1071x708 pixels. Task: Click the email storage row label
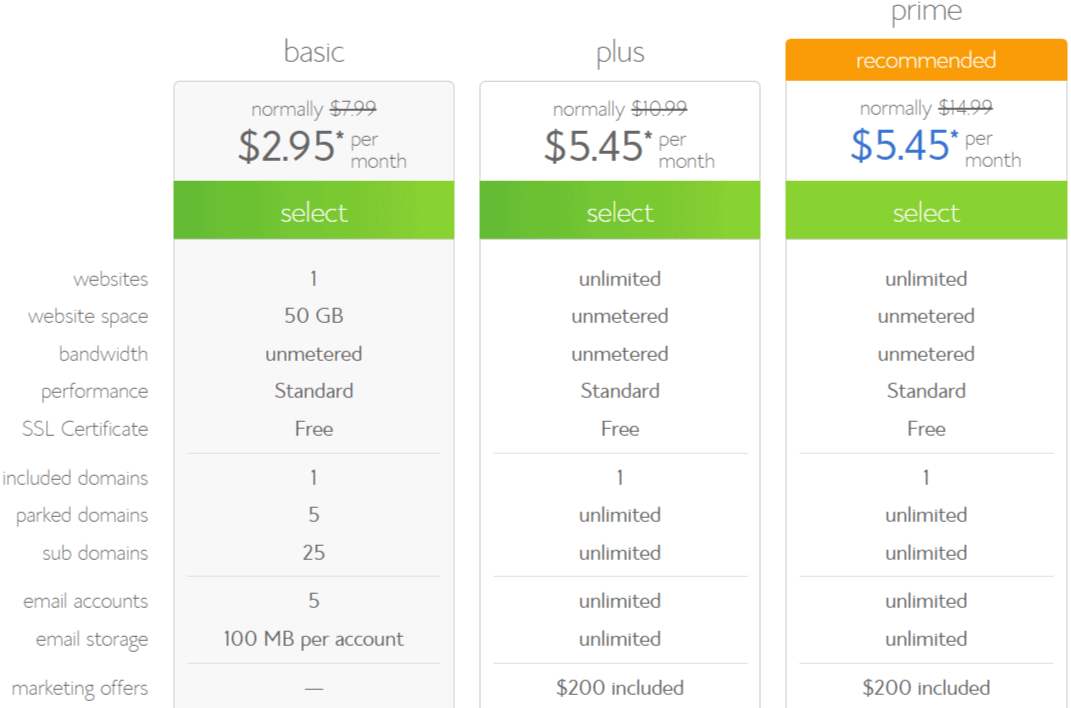tap(92, 640)
